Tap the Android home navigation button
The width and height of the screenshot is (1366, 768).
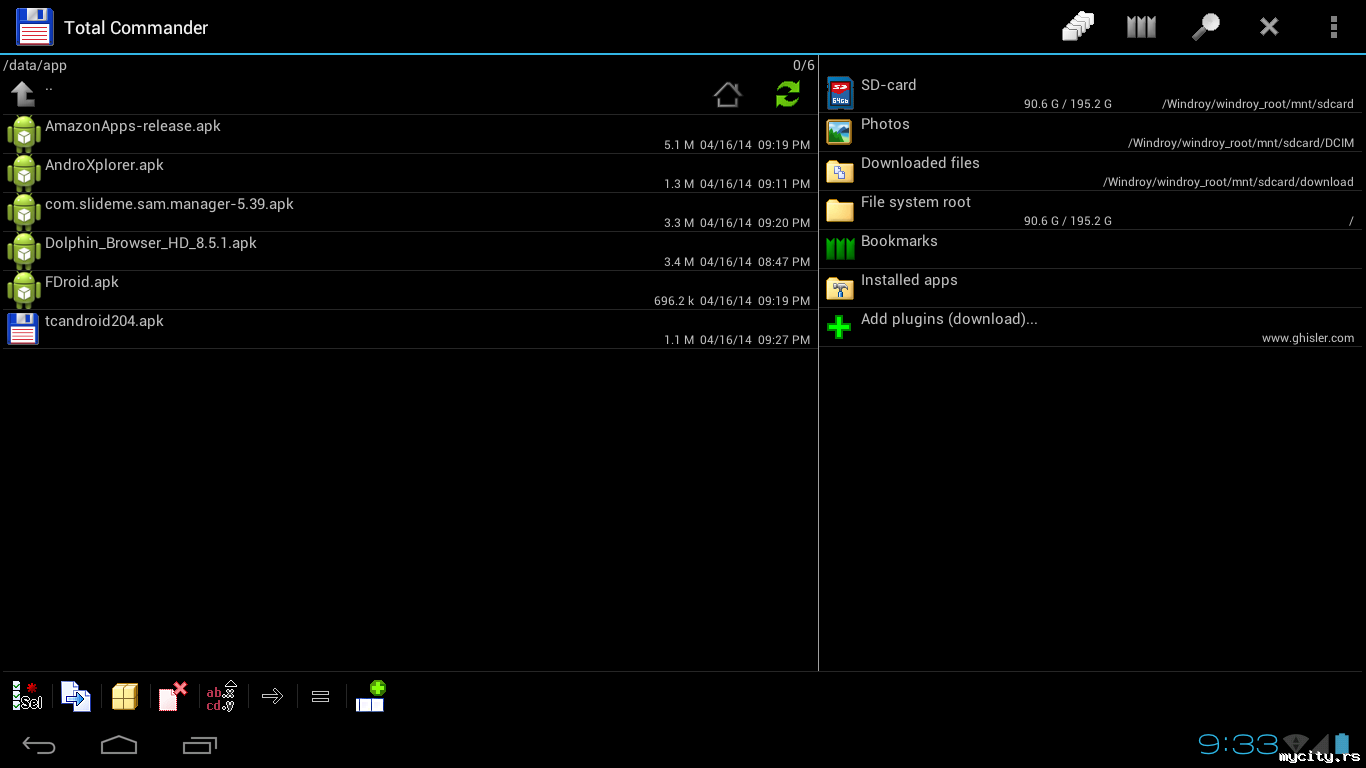click(x=119, y=745)
